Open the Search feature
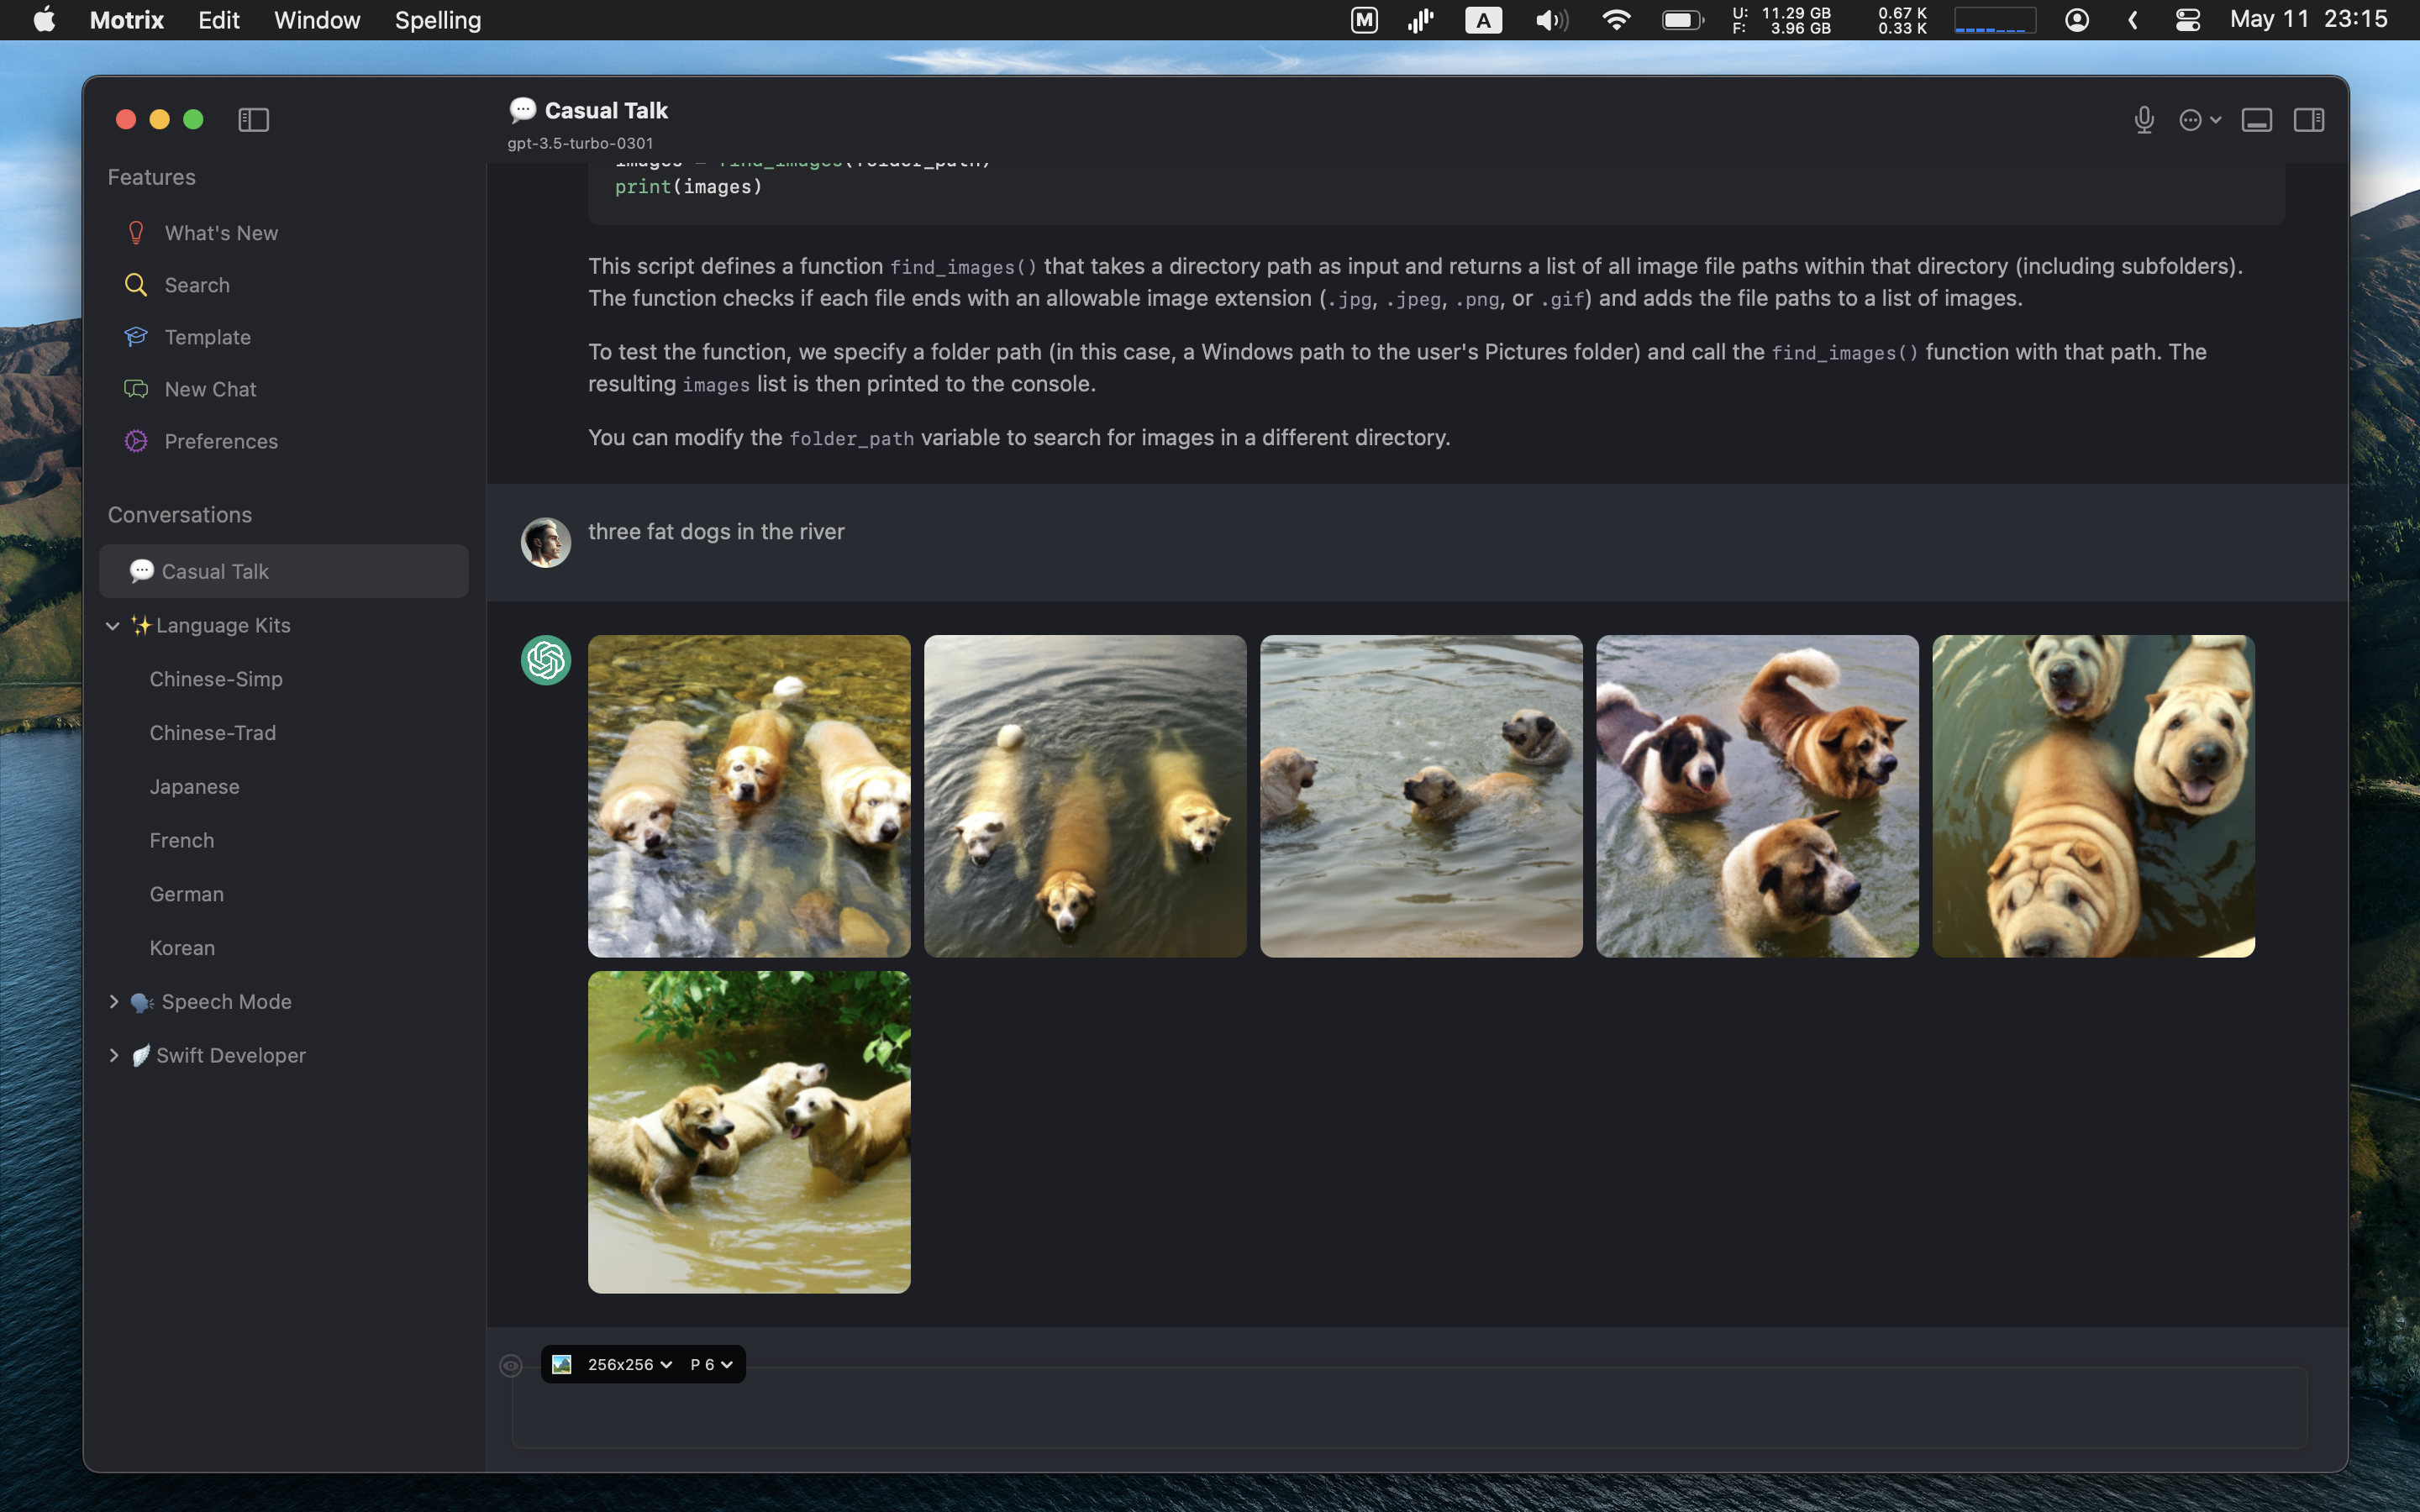 click(x=197, y=285)
